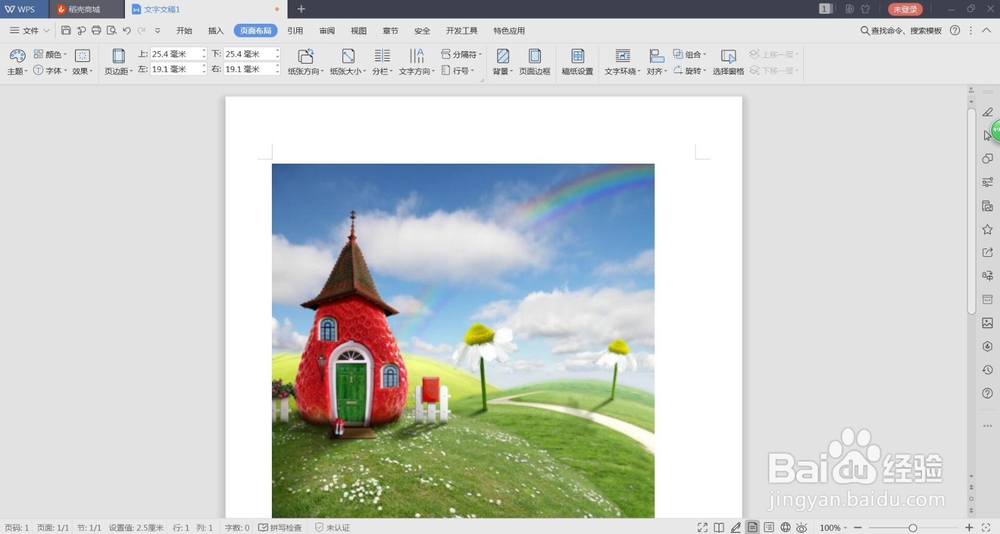Switch to the 视图 view tab
1000x534 pixels.
[358, 31]
